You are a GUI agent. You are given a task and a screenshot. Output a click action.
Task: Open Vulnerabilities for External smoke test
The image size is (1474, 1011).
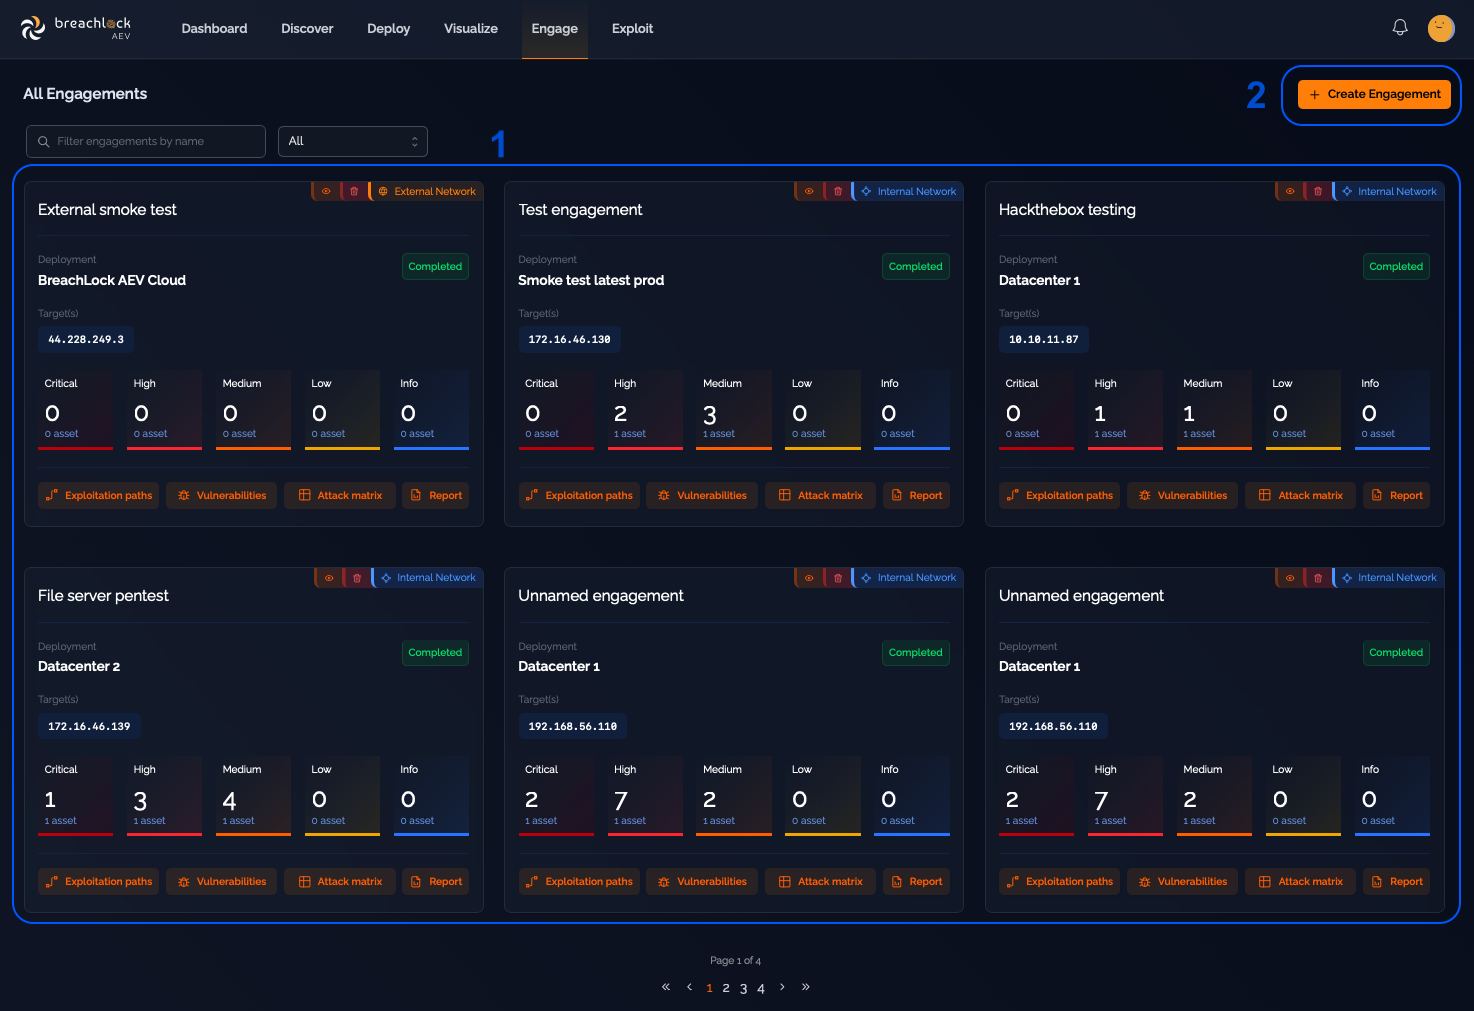point(222,495)
